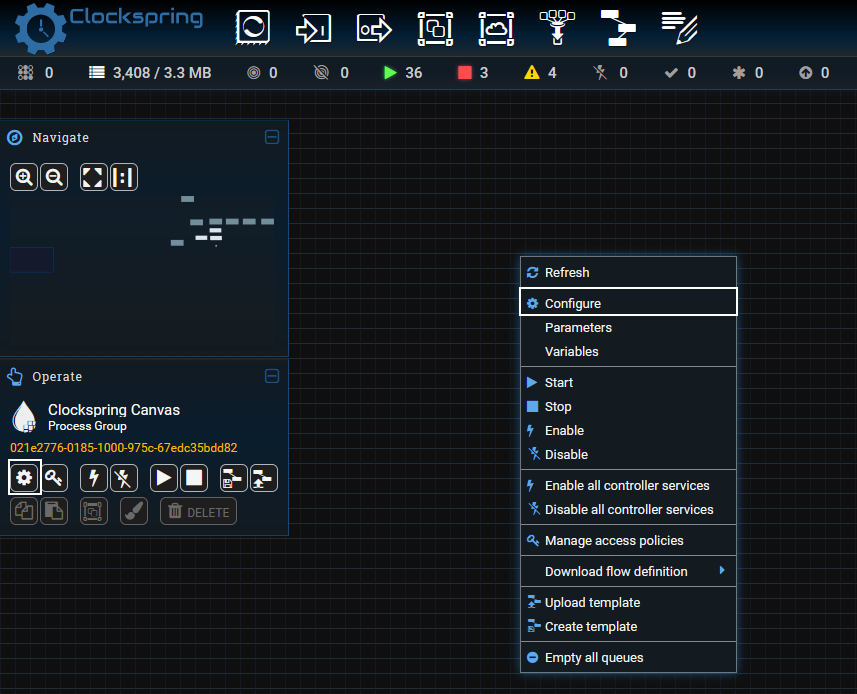The width and height of the screenshot is (857, 694).
Task: Click the Clockspring Canvas name in Operate
Action: pos(114,410)
